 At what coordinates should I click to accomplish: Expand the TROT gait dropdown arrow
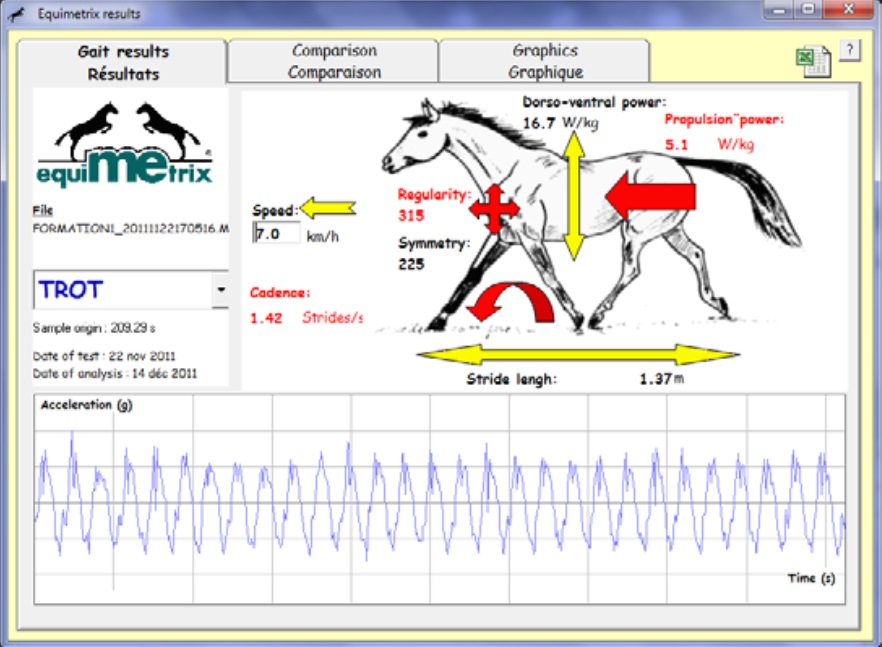point(219,290)
